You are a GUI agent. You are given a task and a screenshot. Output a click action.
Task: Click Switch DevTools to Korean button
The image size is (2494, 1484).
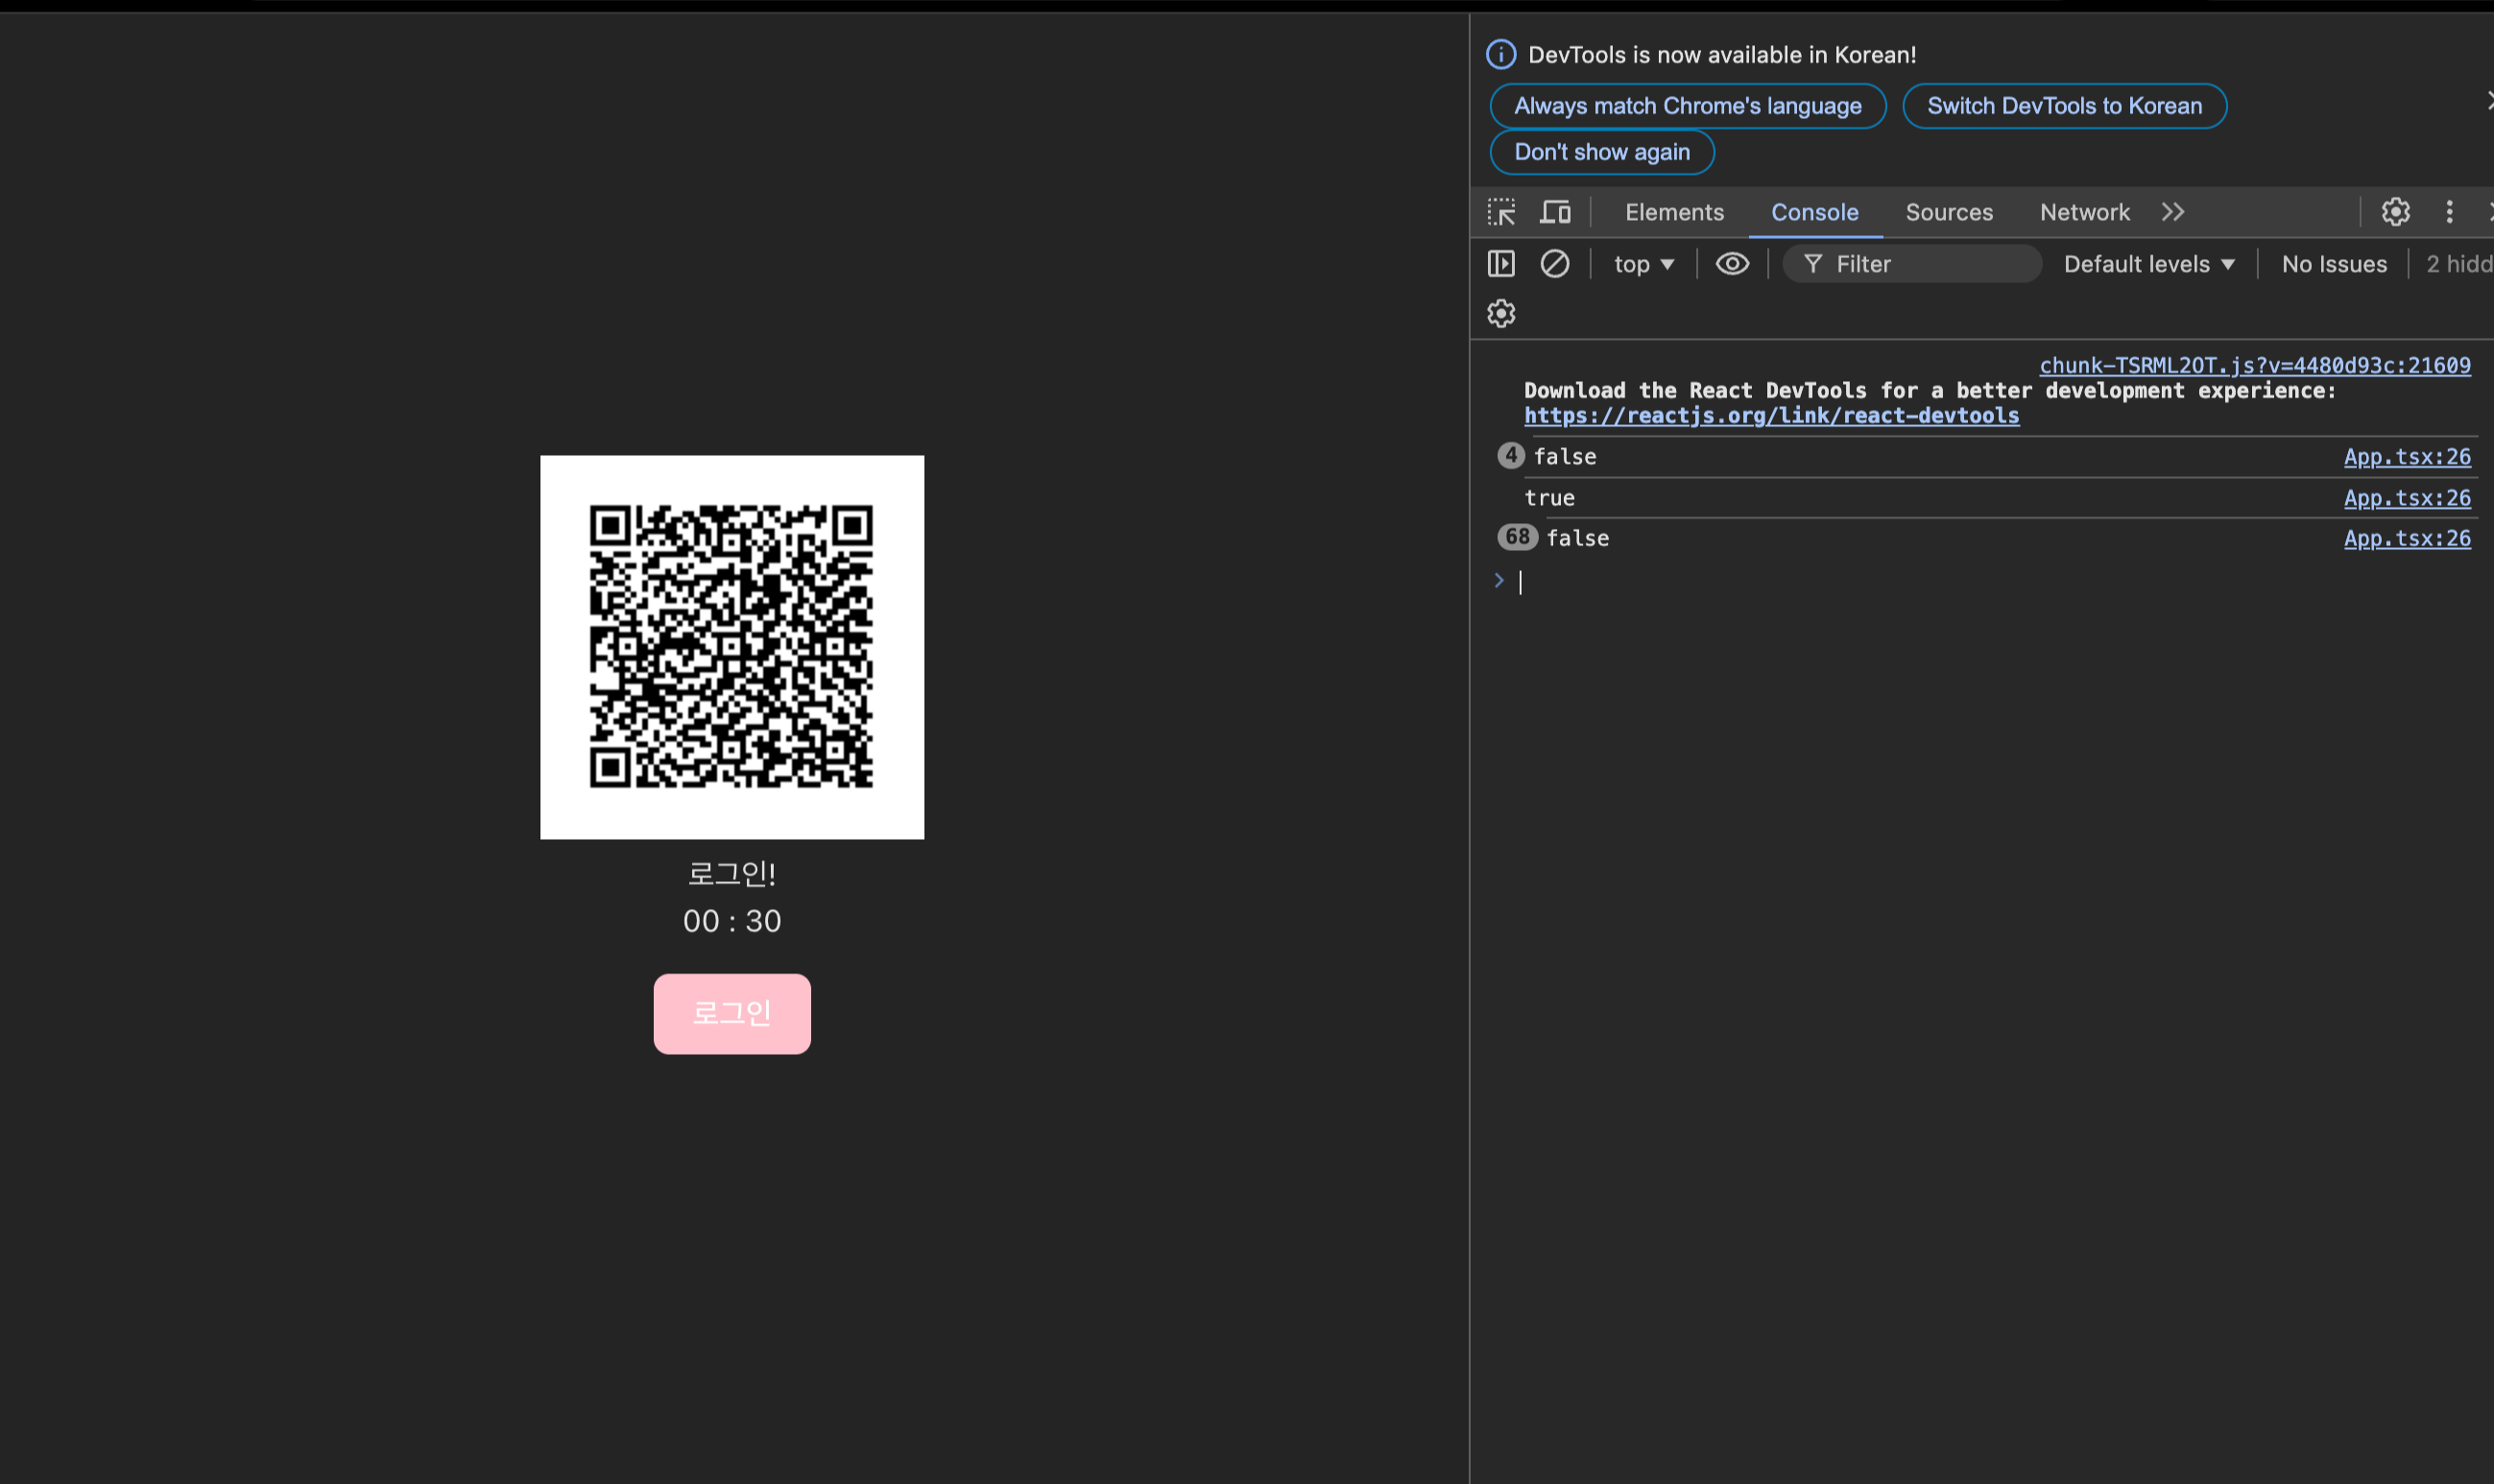coord(2064,106)
